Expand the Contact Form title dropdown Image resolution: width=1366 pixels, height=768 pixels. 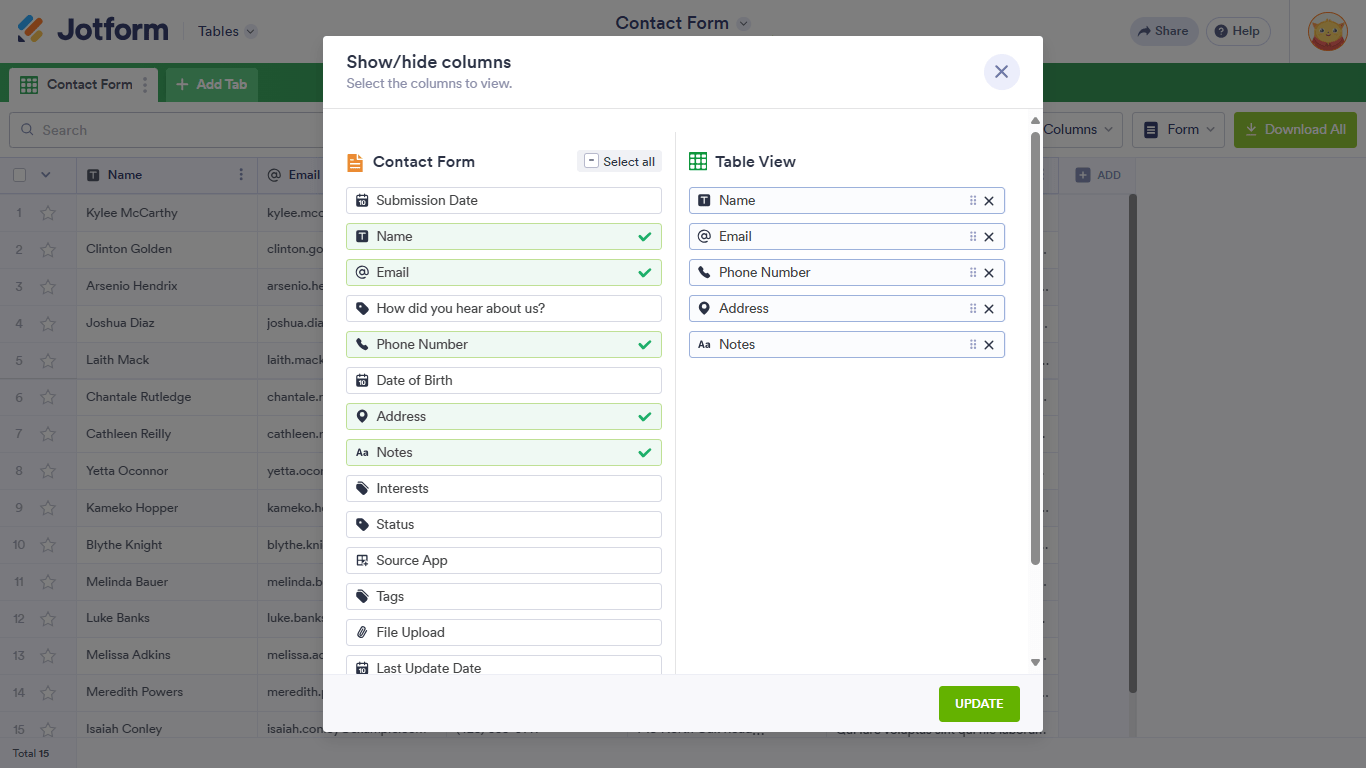click(743, 23)
